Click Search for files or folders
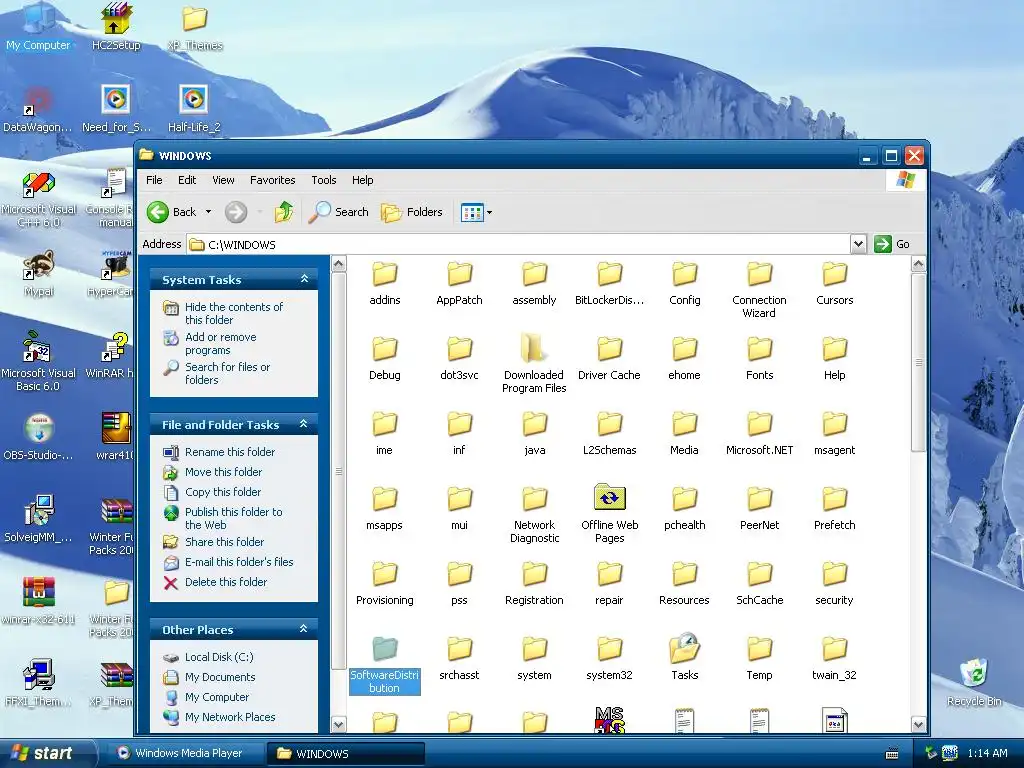1024x768 pixels. tap(227, 374)
